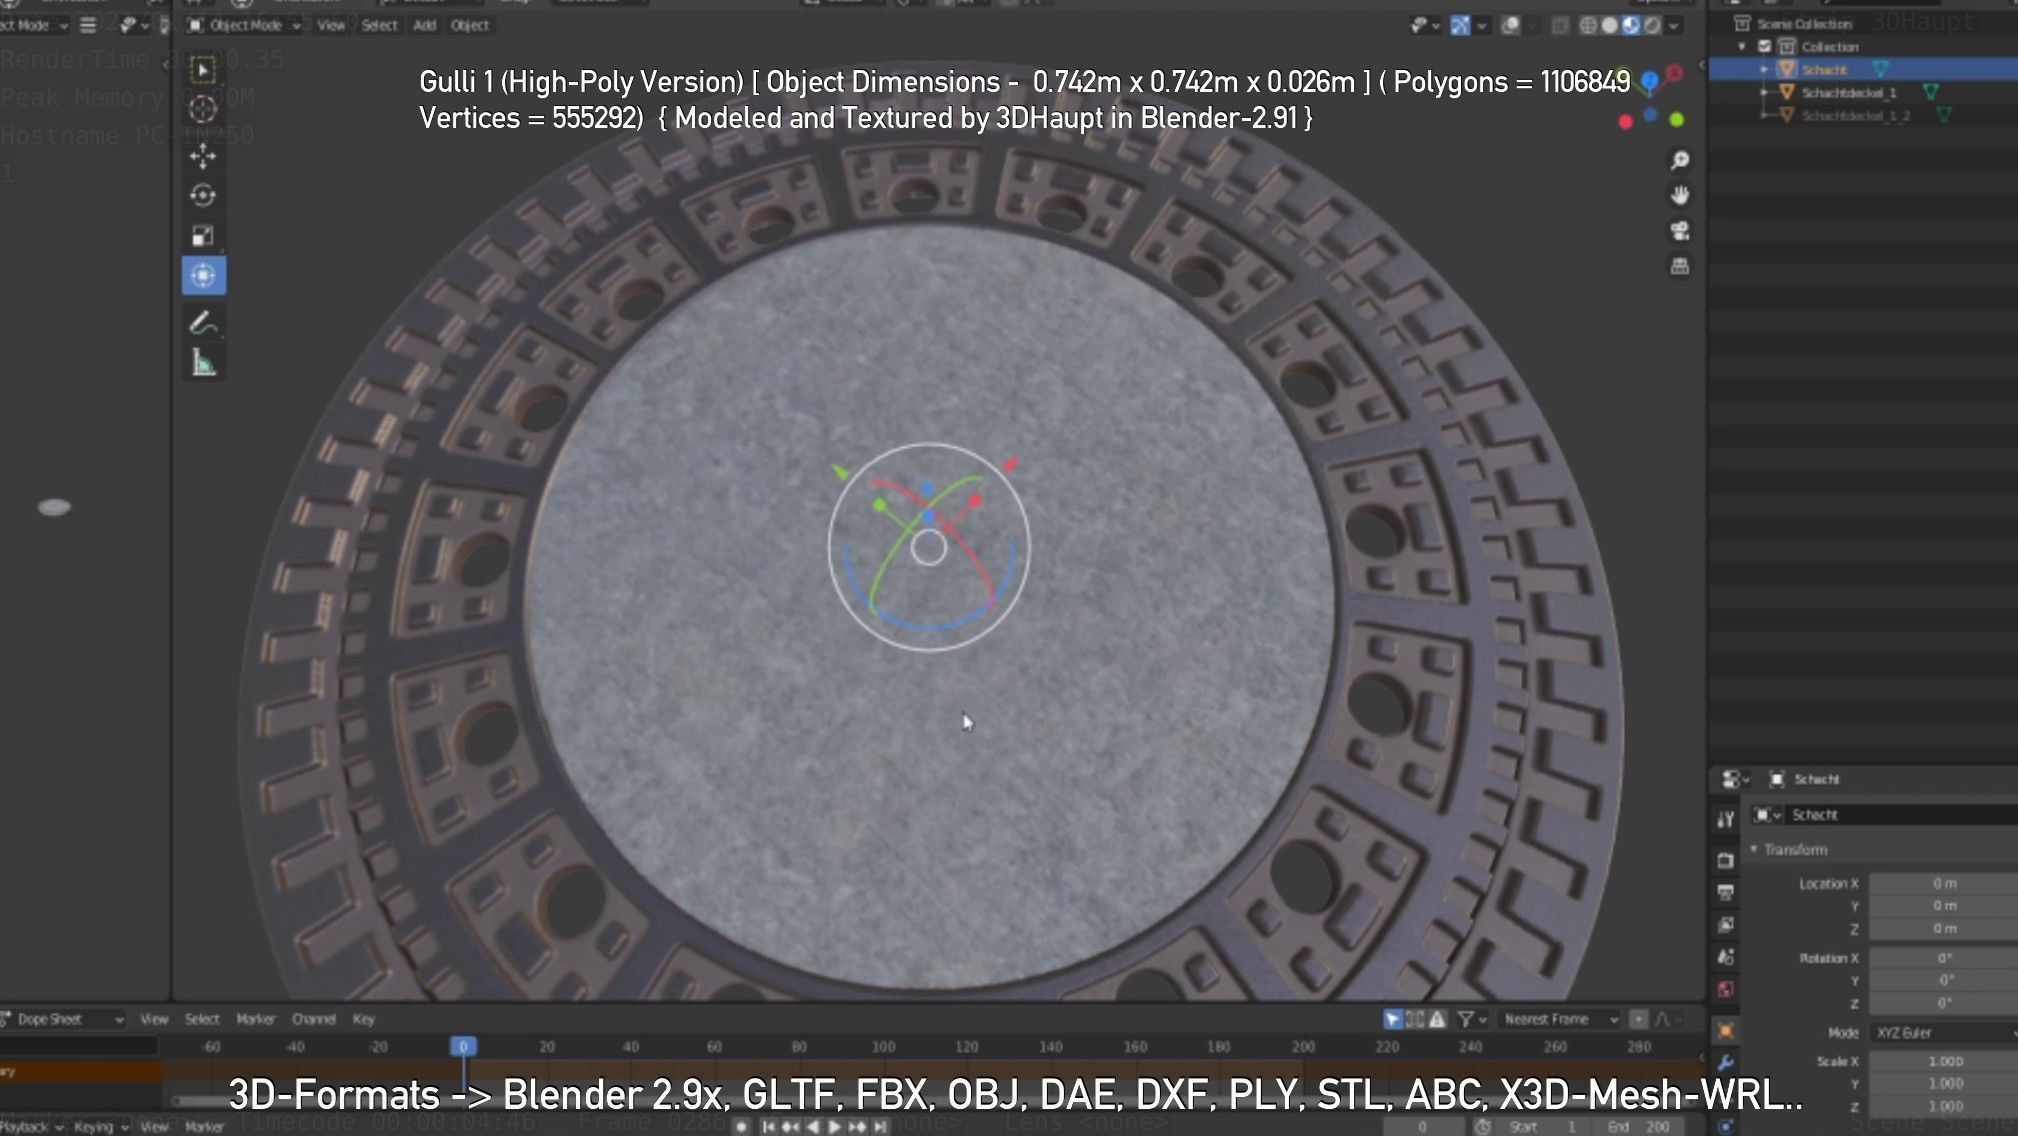Collapse the Transform panel
The image size is (2018, 1136).
tap(1754, 849)
